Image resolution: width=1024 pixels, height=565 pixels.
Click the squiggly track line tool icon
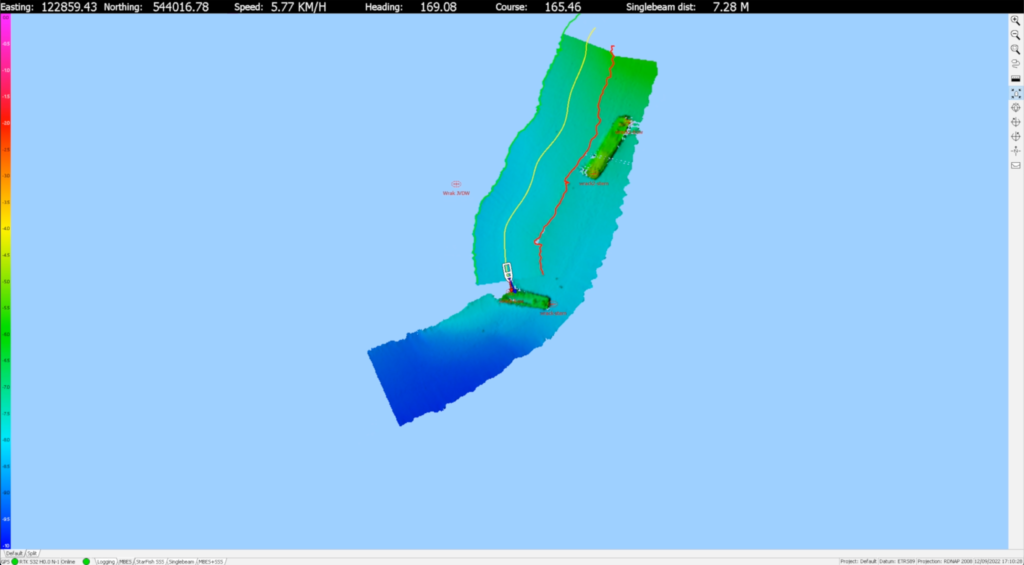pyautogui.click(x=1016, y=63)
